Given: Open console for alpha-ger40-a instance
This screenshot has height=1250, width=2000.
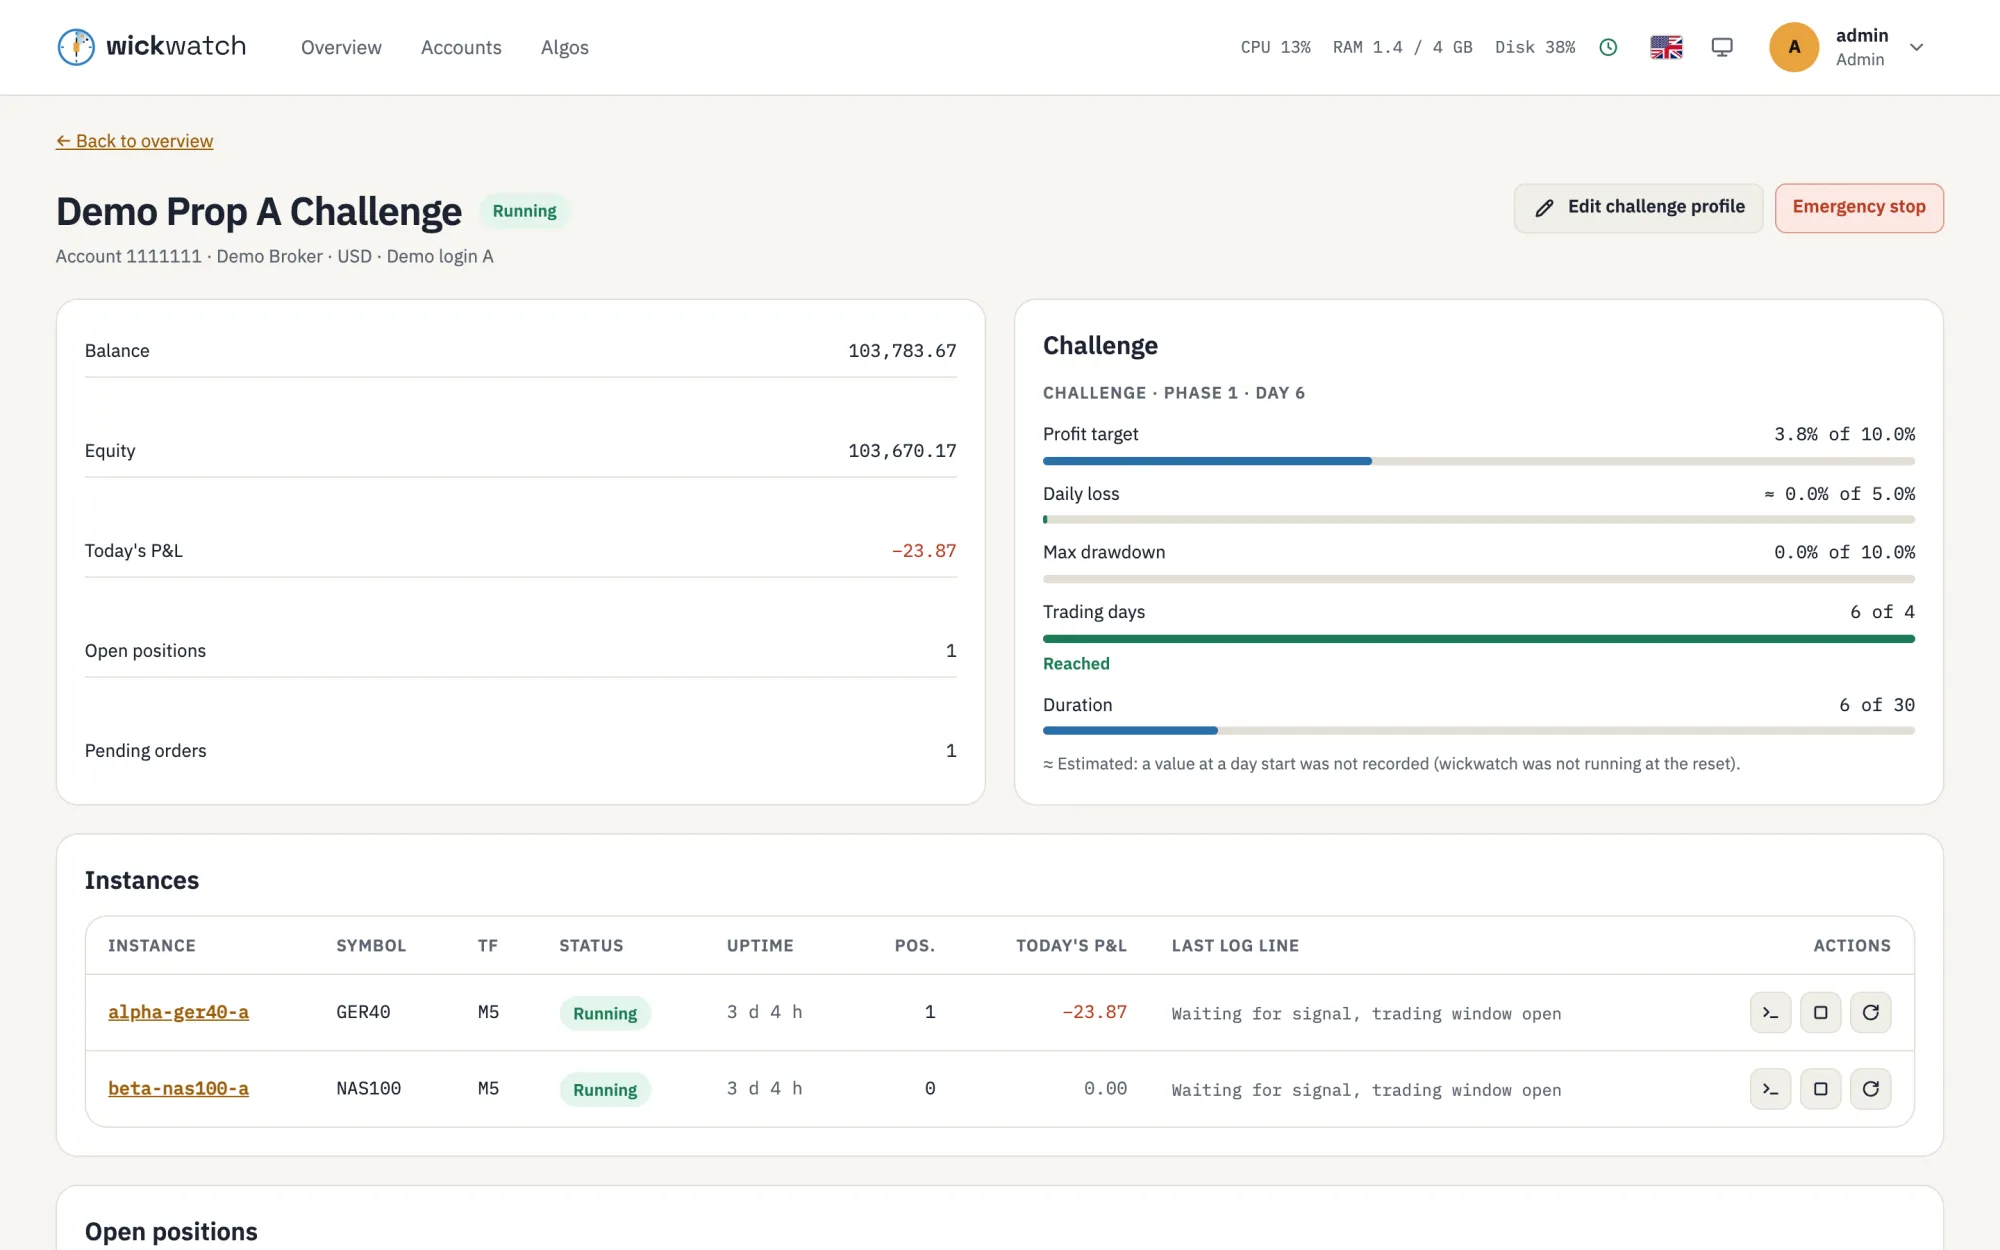Looking at the screenshot, I should (x=1770, y=1012).
